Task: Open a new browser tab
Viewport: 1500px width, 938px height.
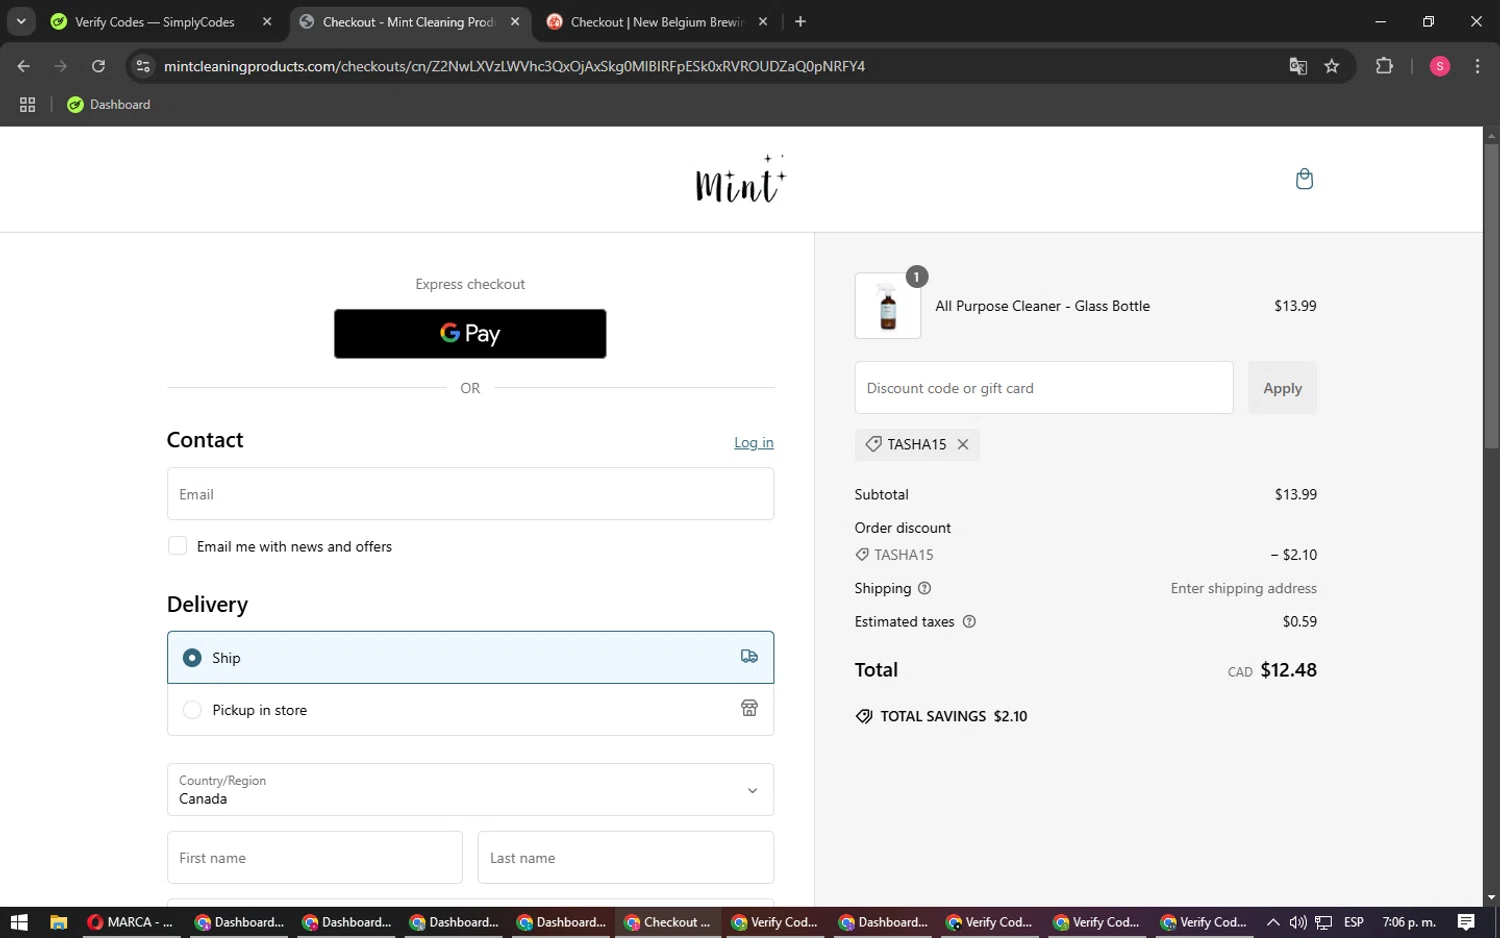Action: coord(800,21)
